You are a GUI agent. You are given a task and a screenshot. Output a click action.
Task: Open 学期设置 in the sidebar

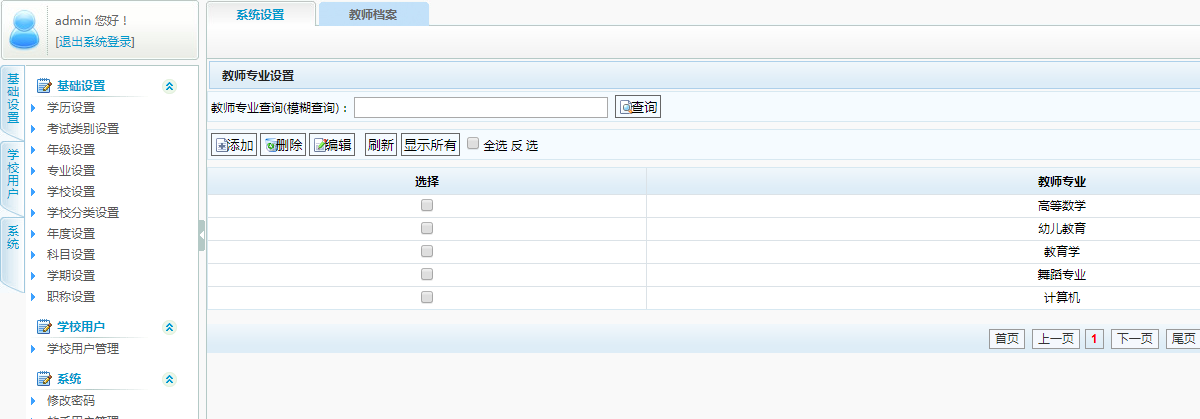point(71,276)
